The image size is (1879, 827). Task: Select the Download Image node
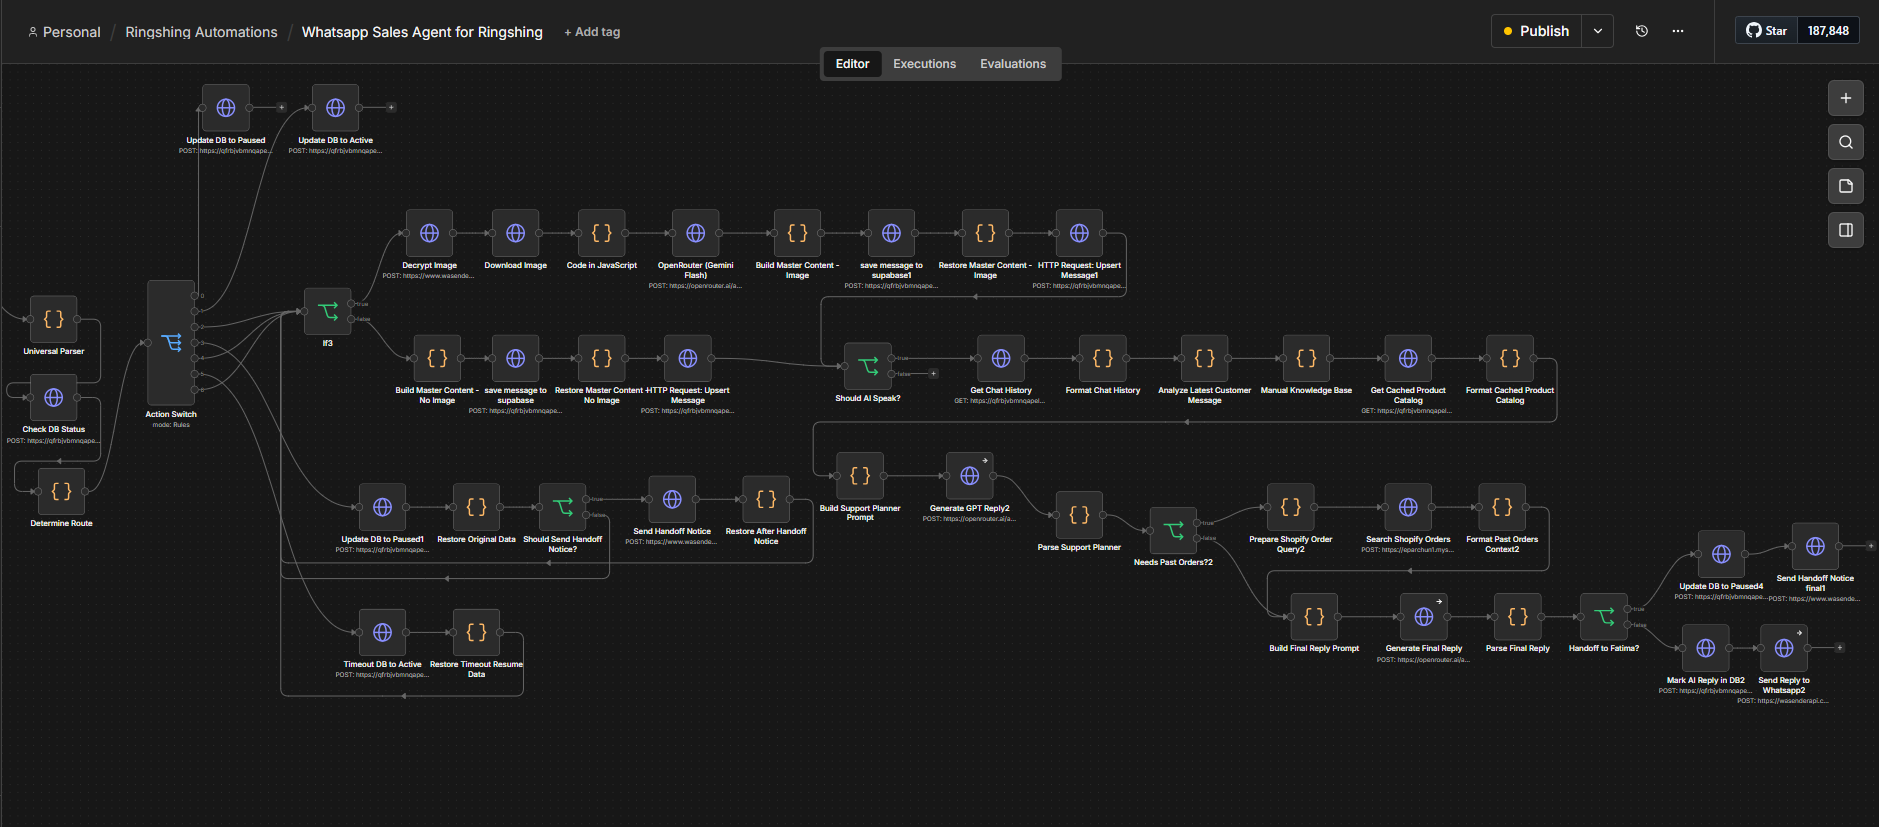click(516, 233)
